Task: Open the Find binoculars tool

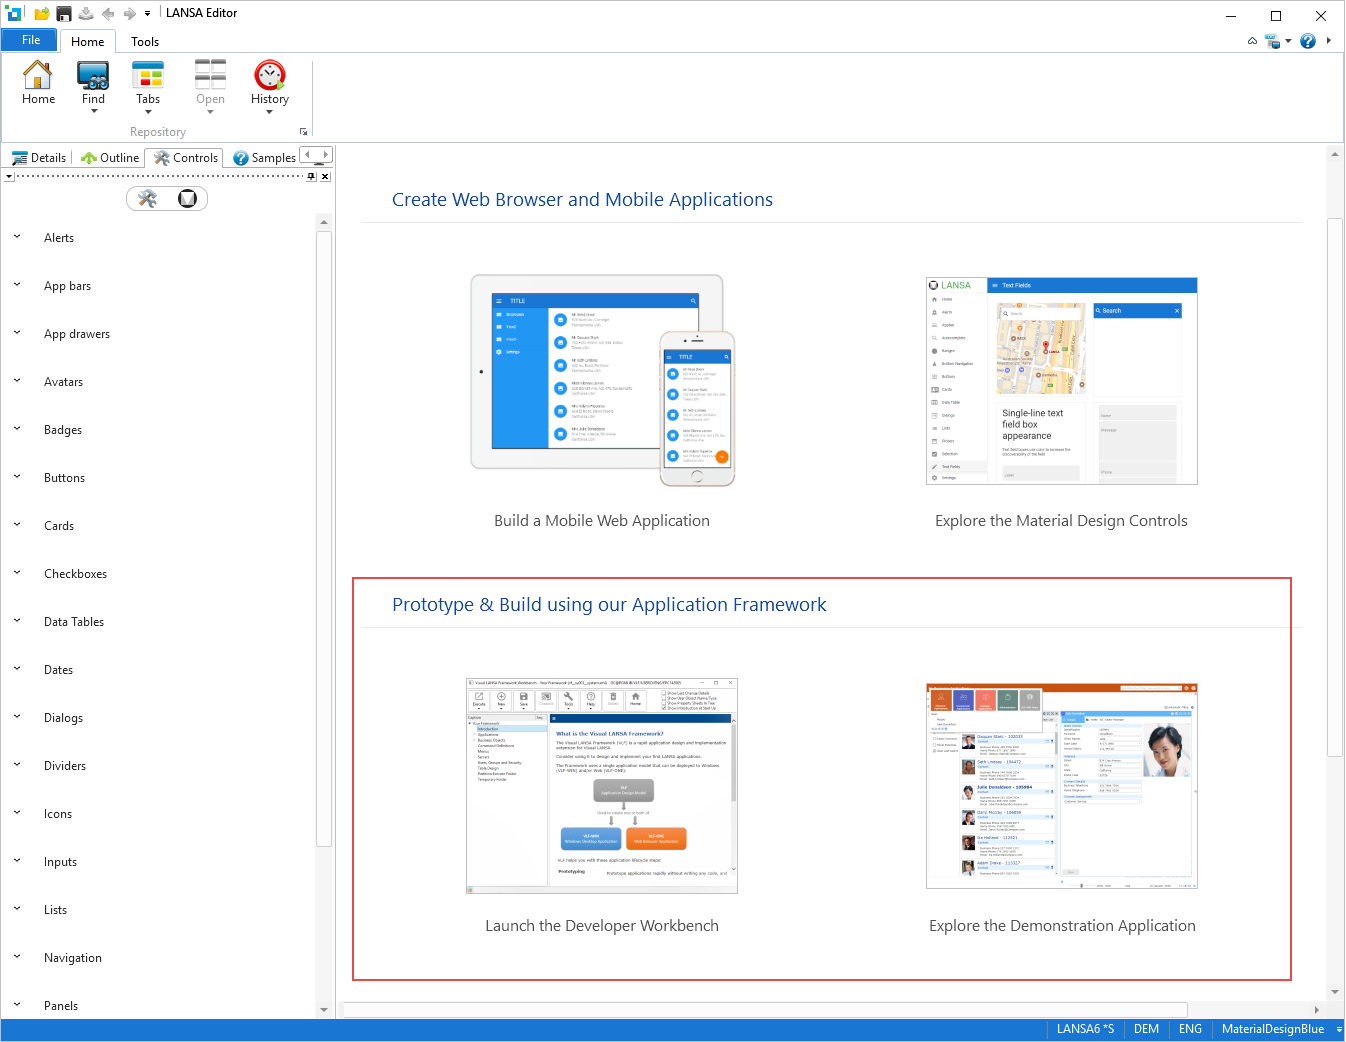Action: tap(93, 75)
